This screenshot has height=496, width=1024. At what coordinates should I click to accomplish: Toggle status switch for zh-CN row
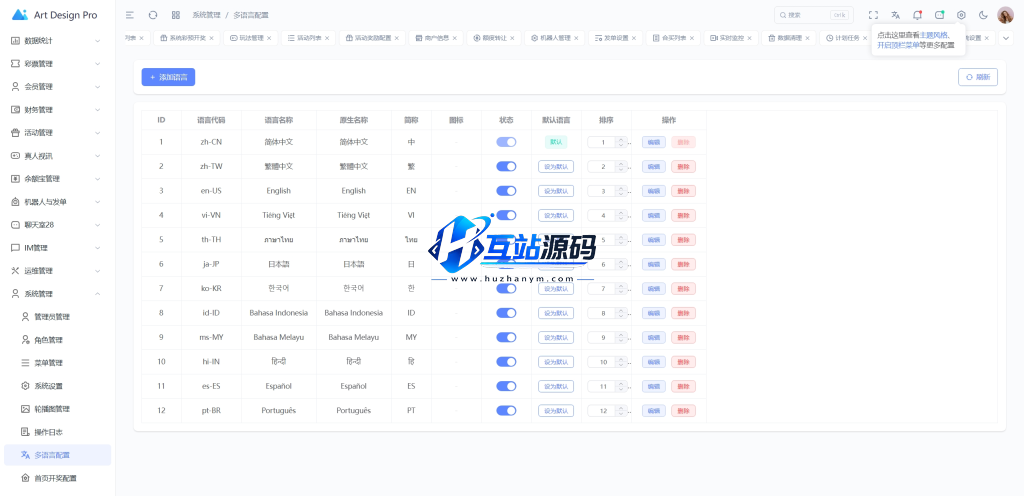coord(506,142)
